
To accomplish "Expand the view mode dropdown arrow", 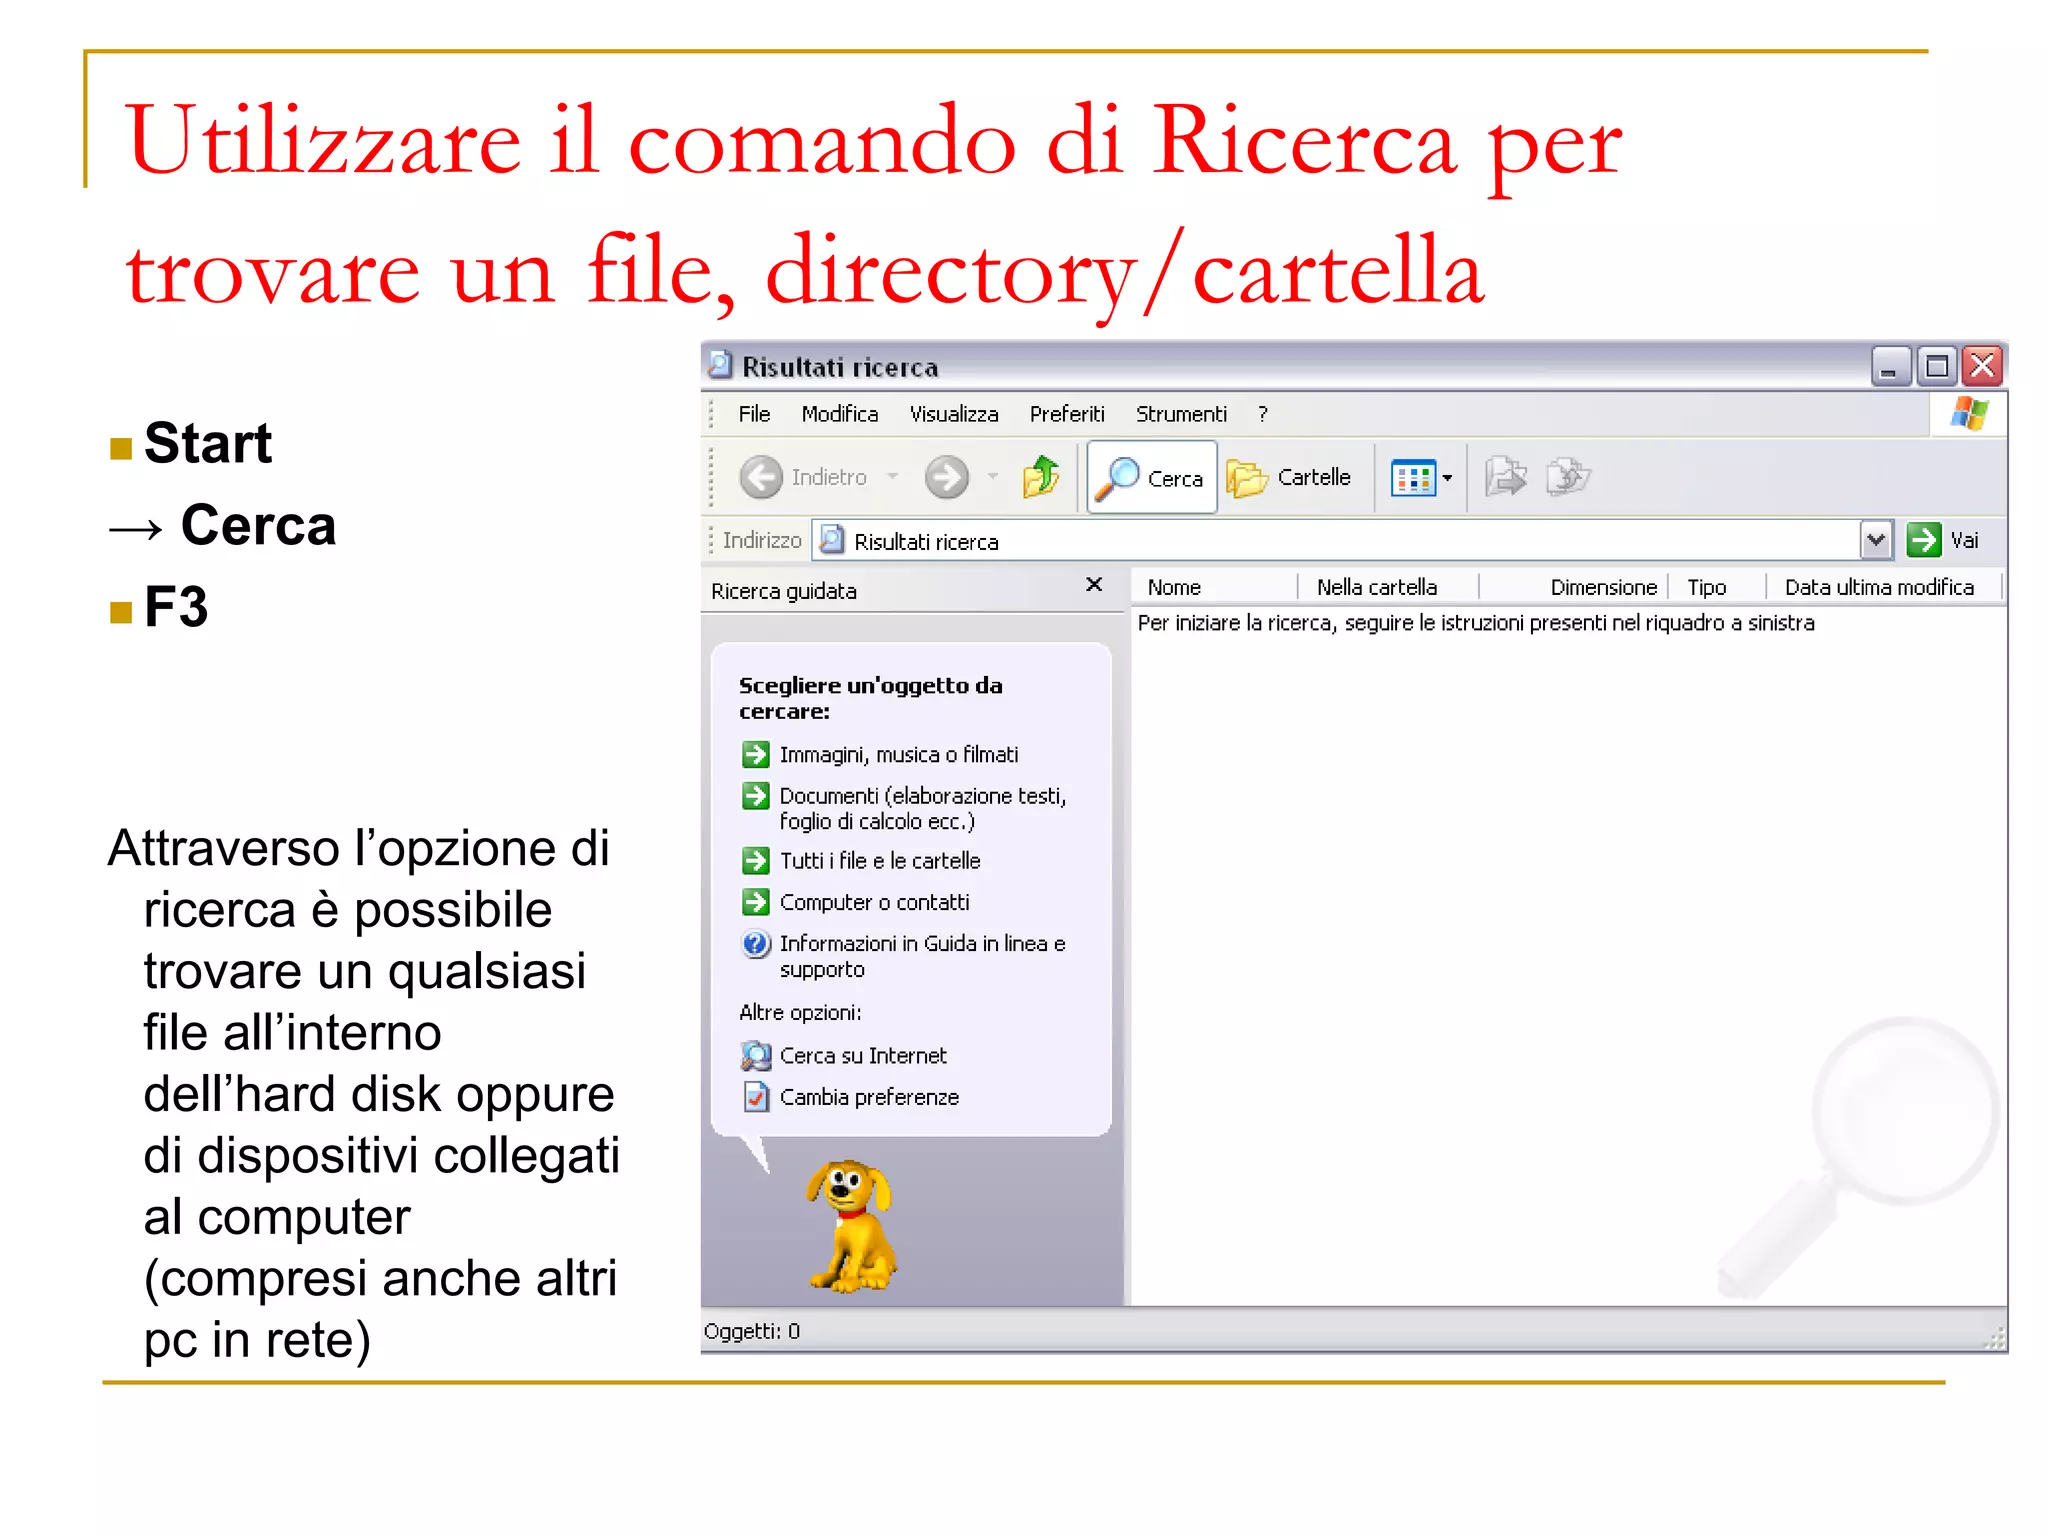I will (1447, 478).
